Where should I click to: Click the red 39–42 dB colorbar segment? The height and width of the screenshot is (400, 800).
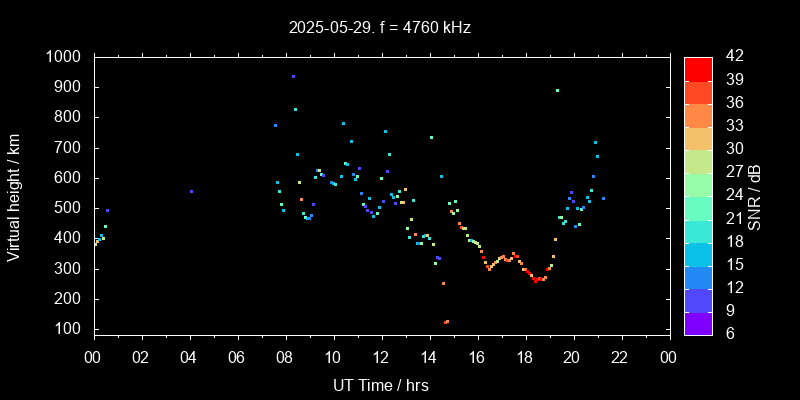coord(698,68)
